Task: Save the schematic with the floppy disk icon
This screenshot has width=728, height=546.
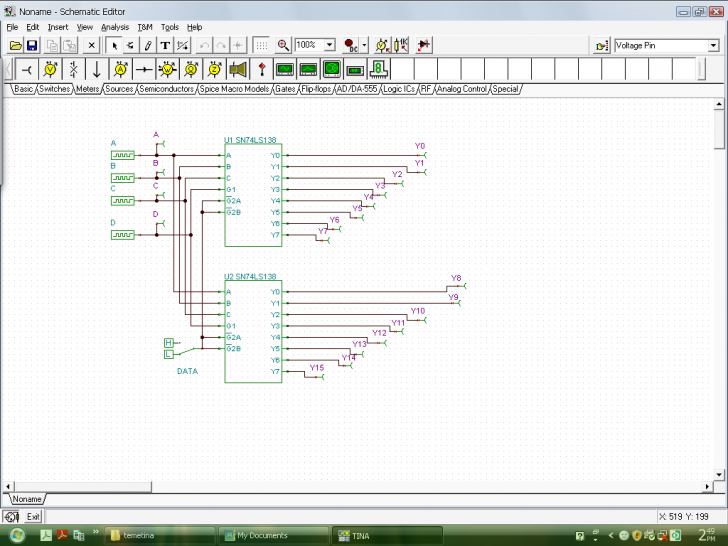Action: (32, 46)
